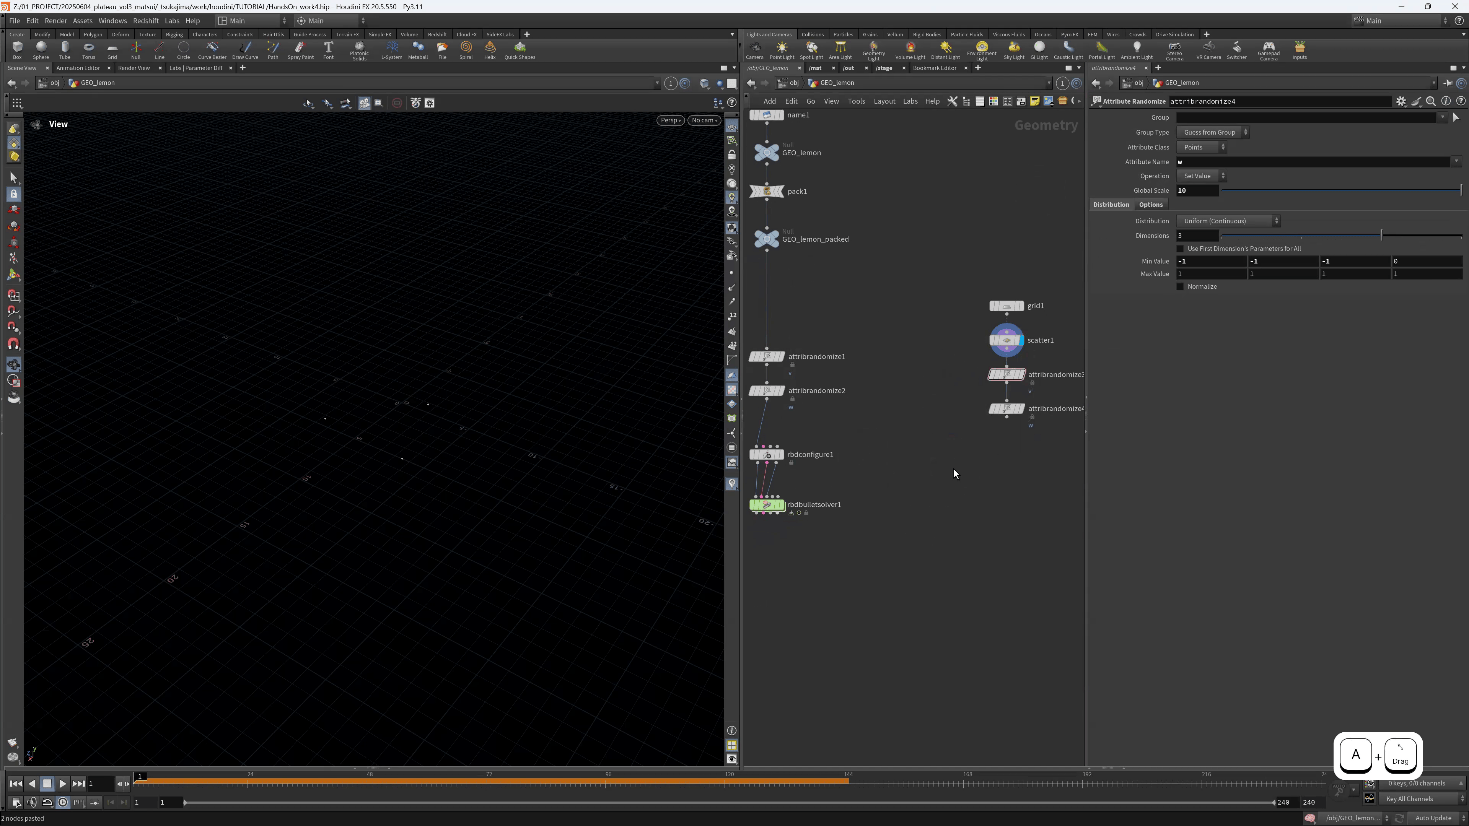Screen dimensions: 1469x826
Task: Open the Attribute Class dropdown
Action: [x=1202, y=147]
